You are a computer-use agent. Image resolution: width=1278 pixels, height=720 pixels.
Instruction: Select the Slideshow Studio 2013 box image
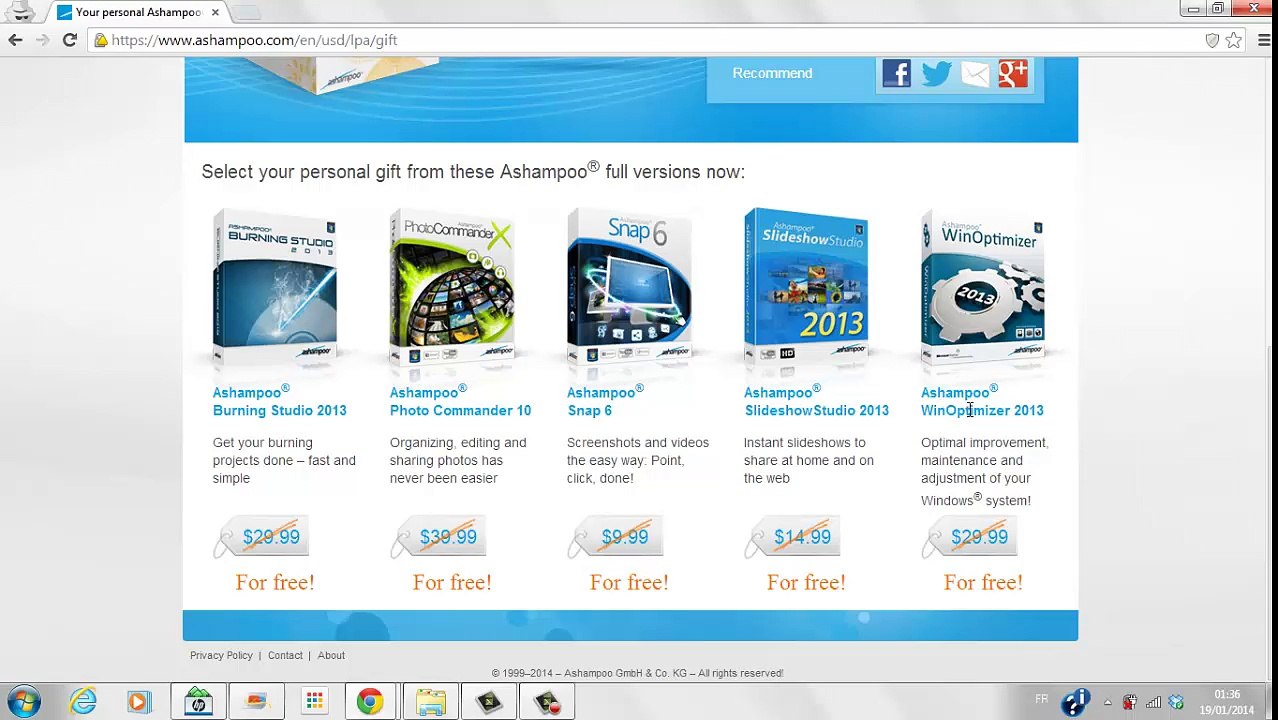[806, 285]
